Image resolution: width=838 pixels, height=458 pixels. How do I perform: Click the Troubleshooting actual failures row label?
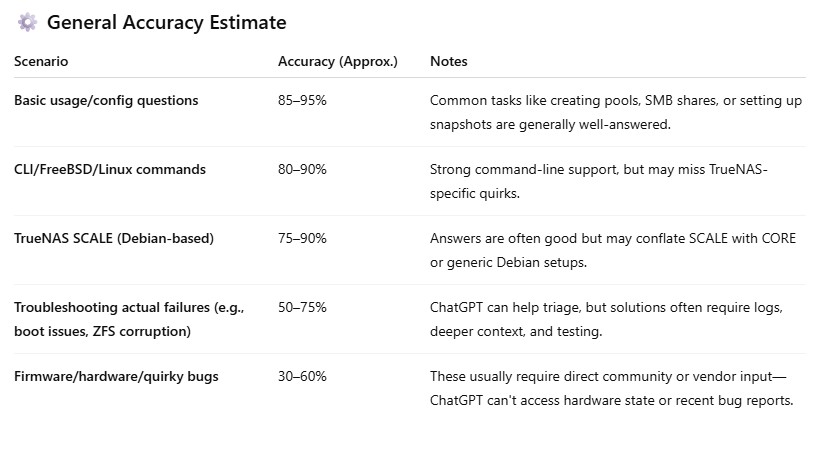(129, 319)
